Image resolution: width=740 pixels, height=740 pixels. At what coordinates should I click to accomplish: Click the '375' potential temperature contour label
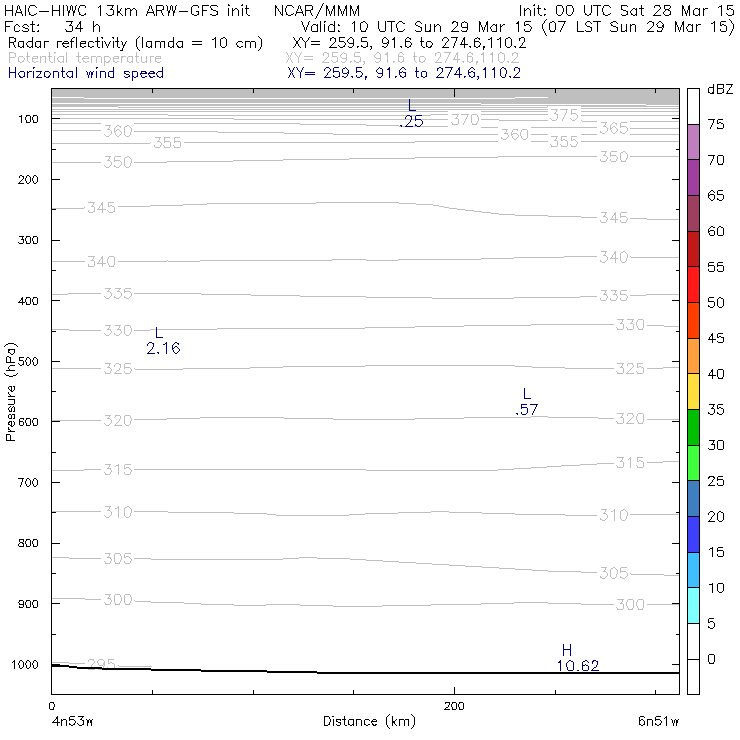564,115
